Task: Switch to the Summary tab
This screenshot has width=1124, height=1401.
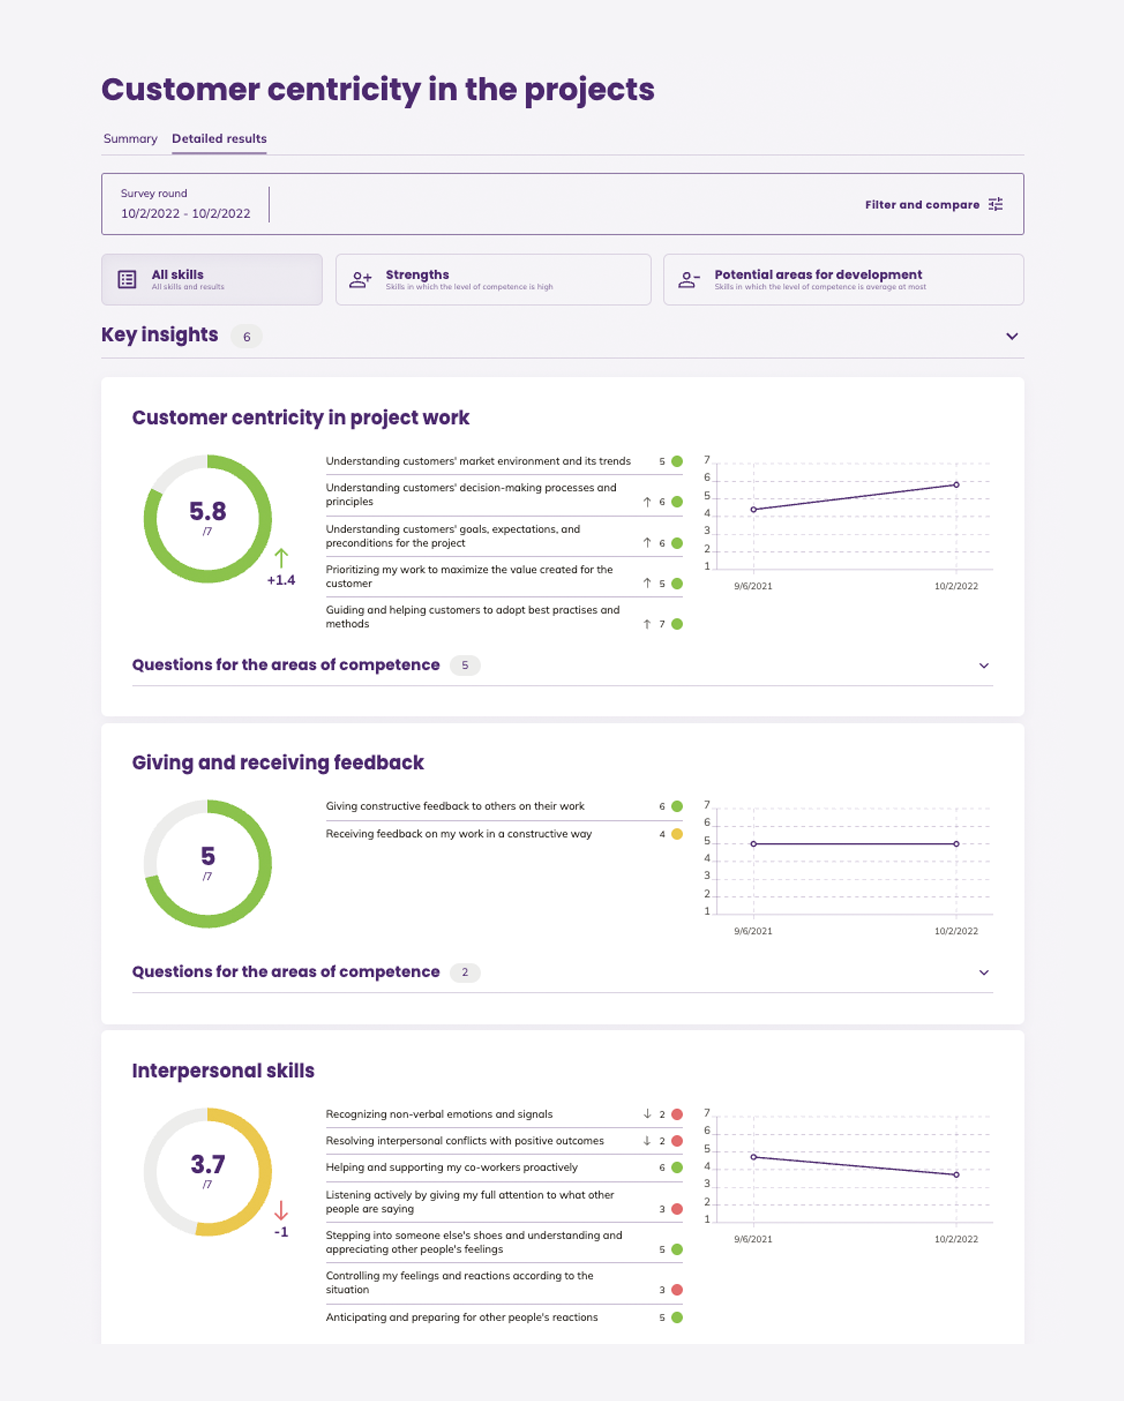Action: click(x=130, y=139)
